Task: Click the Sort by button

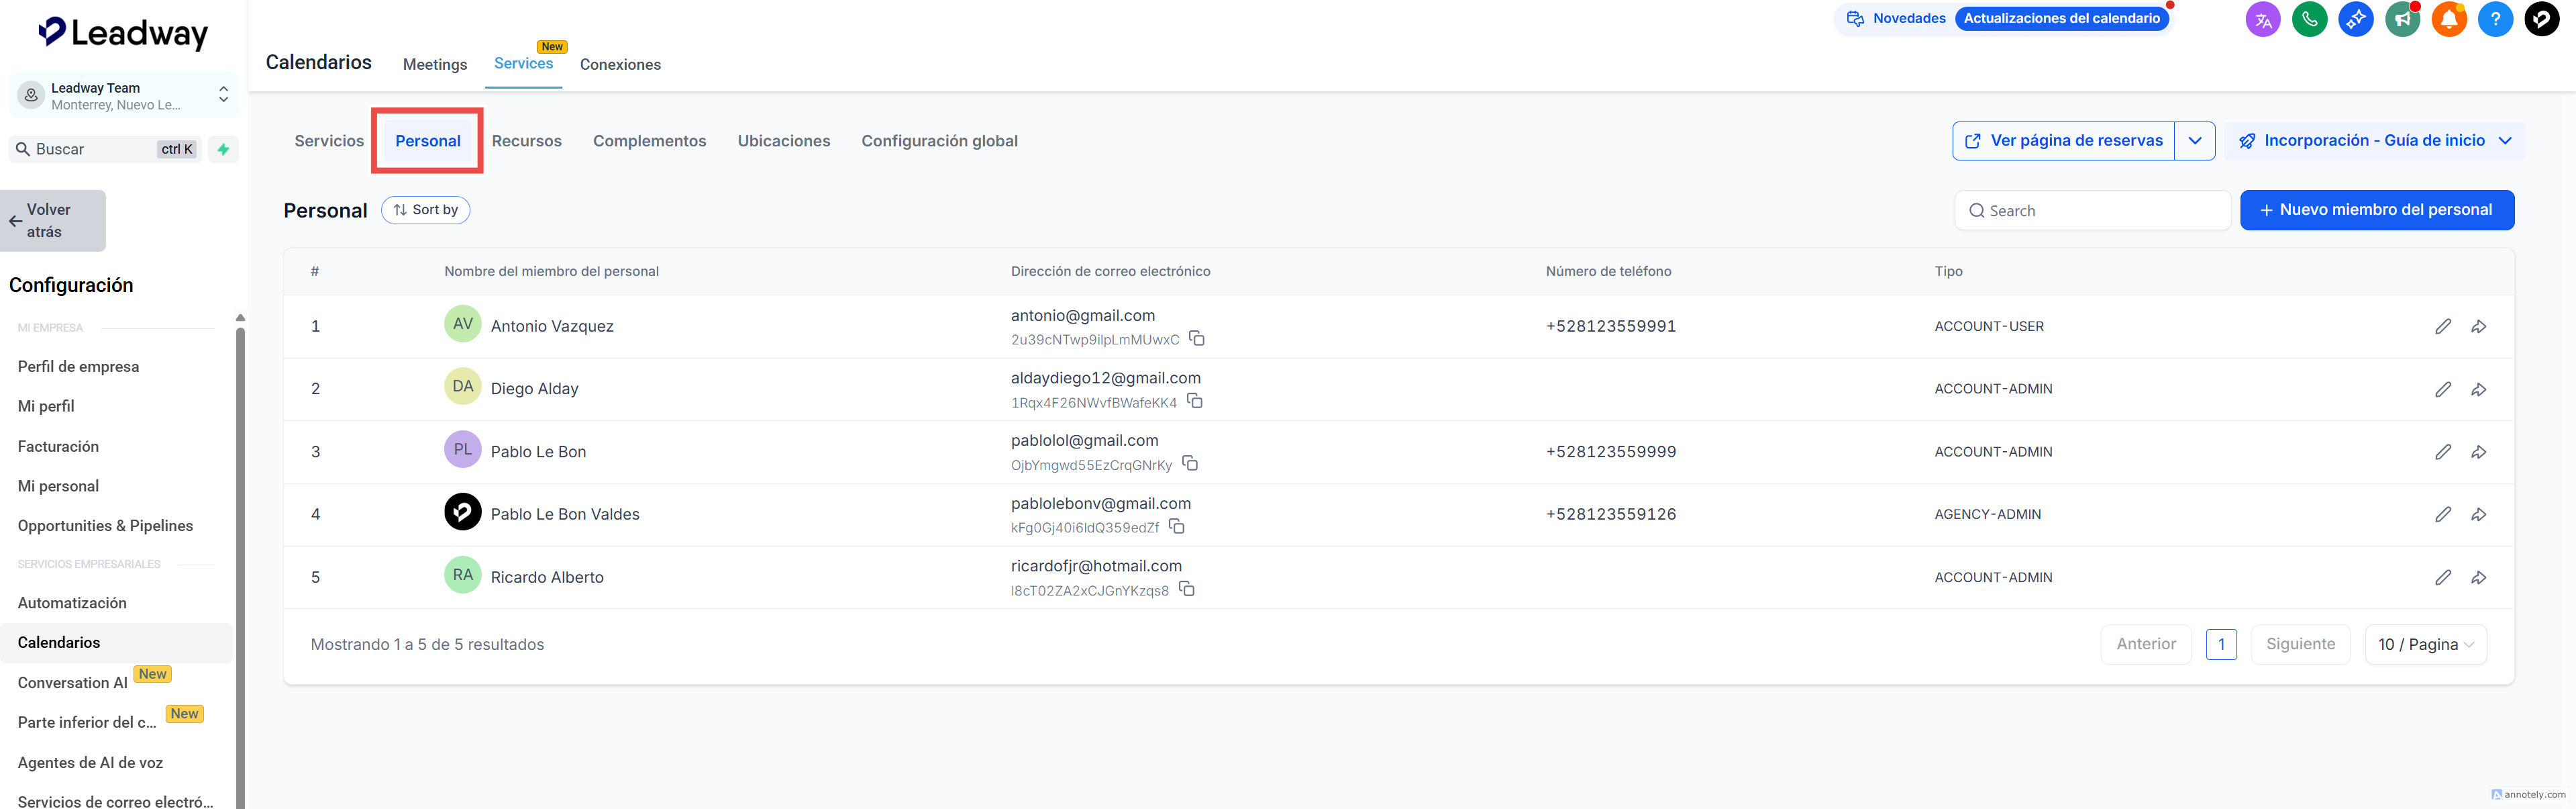Action: [x=425, y=210]
